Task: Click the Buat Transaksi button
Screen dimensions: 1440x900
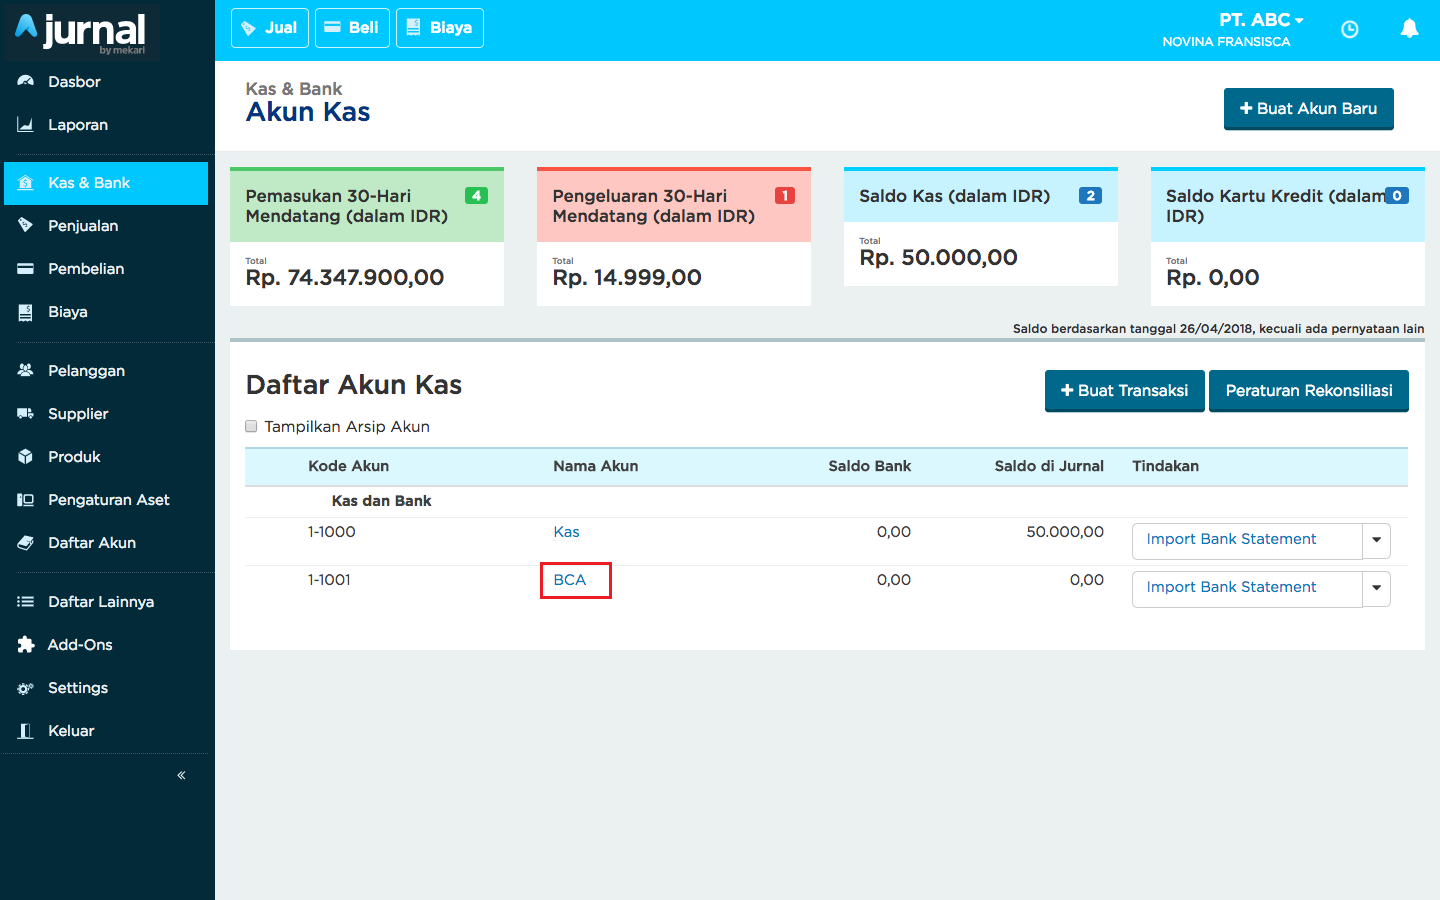Action: (1124, 391)
